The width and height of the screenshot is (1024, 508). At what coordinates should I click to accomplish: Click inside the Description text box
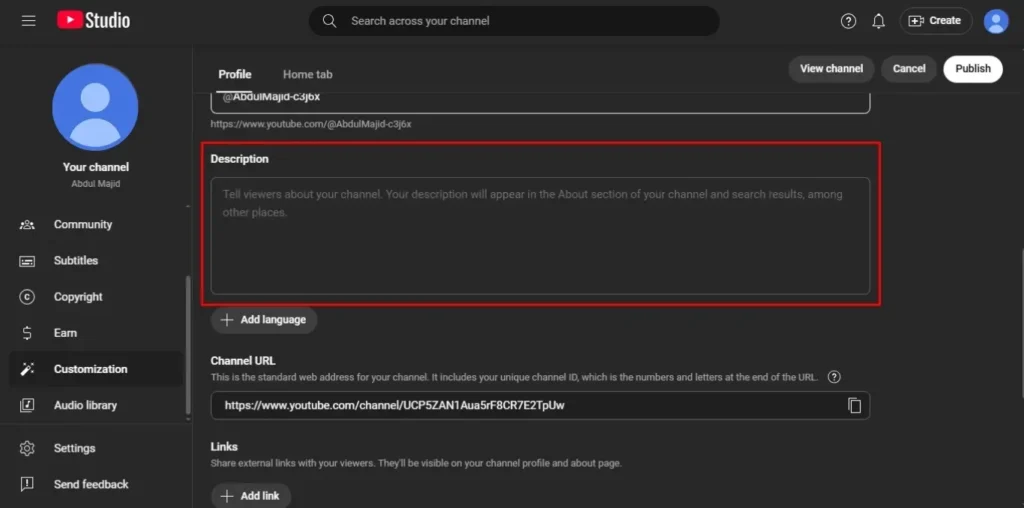pyautogui.click(x=540, y=236)
